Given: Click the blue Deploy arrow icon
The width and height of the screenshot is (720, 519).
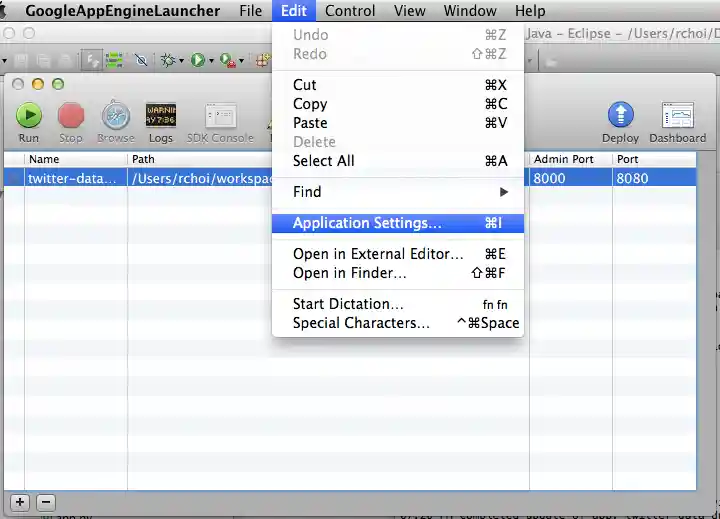Looking at the screenshot, I should point(620,116).
